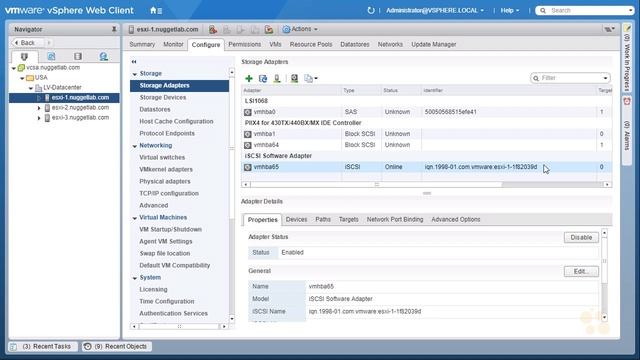This screenshot has width=640, height=360.
Task: Click the adapter table horizontal scrollbar
Action: [376, 184]
